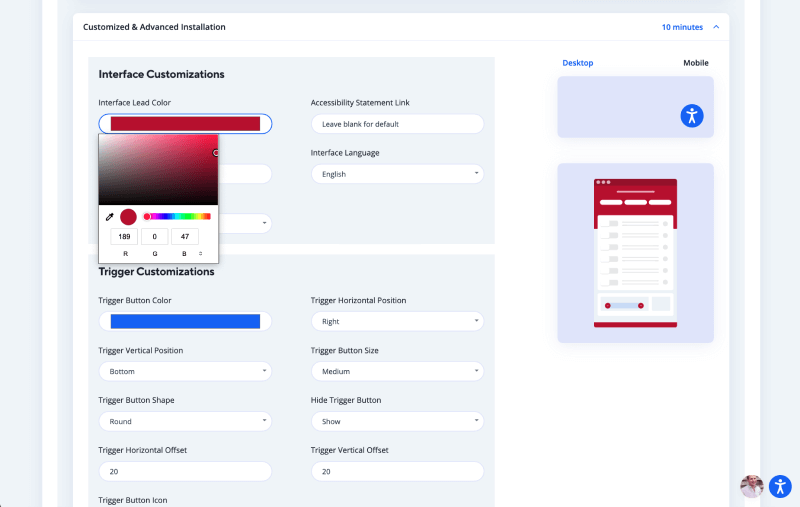The width and height of the screenshot is (800, 507).
Task: Click the rainbow hue slider
Action: point(178,216)
